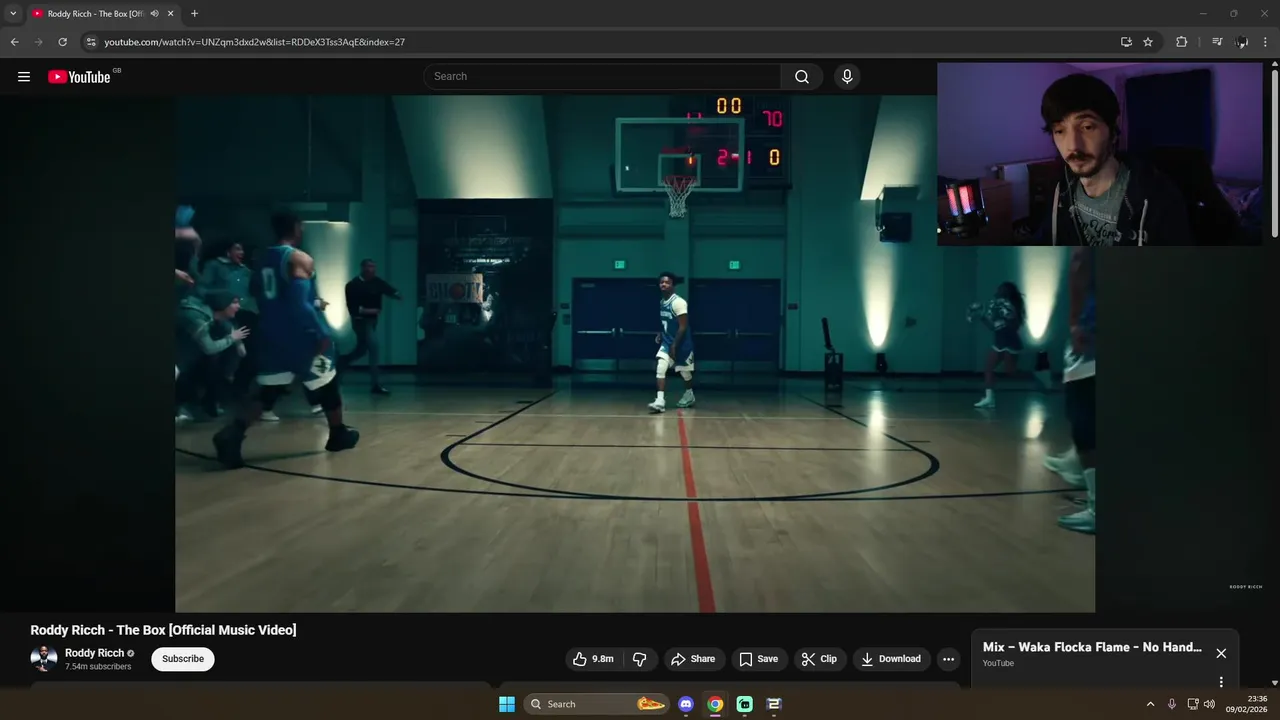Like the video with thumbs up
This screenshot has width=1280, height=720.
pos(592,659)
